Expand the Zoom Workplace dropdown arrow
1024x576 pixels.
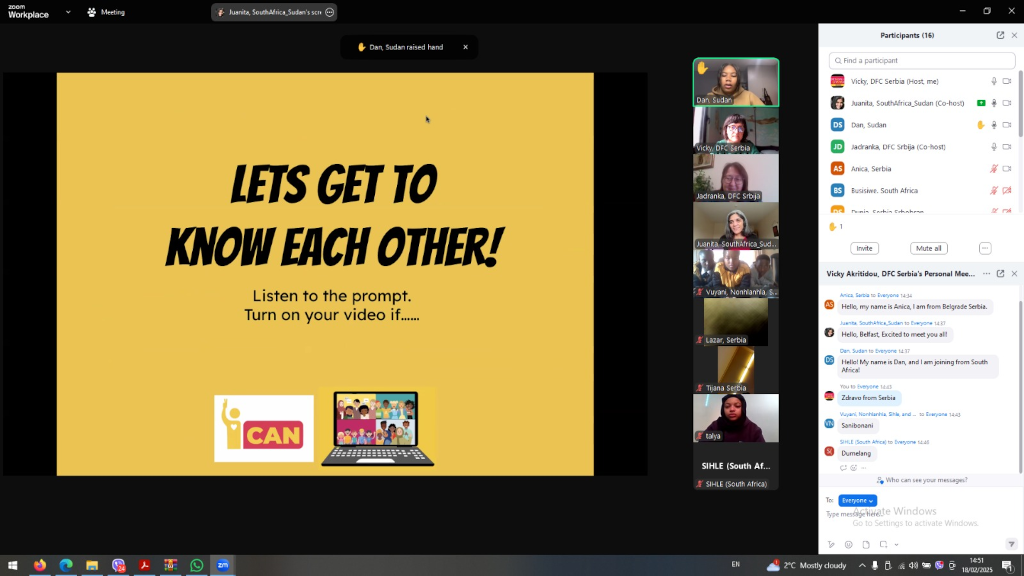pos(68,12)
